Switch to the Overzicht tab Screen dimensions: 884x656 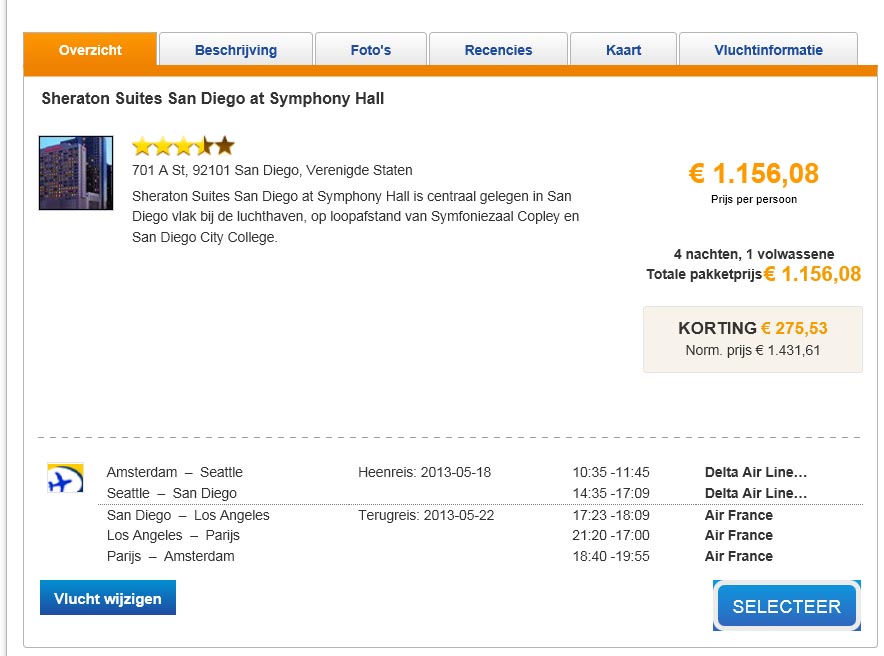point(90,50)
